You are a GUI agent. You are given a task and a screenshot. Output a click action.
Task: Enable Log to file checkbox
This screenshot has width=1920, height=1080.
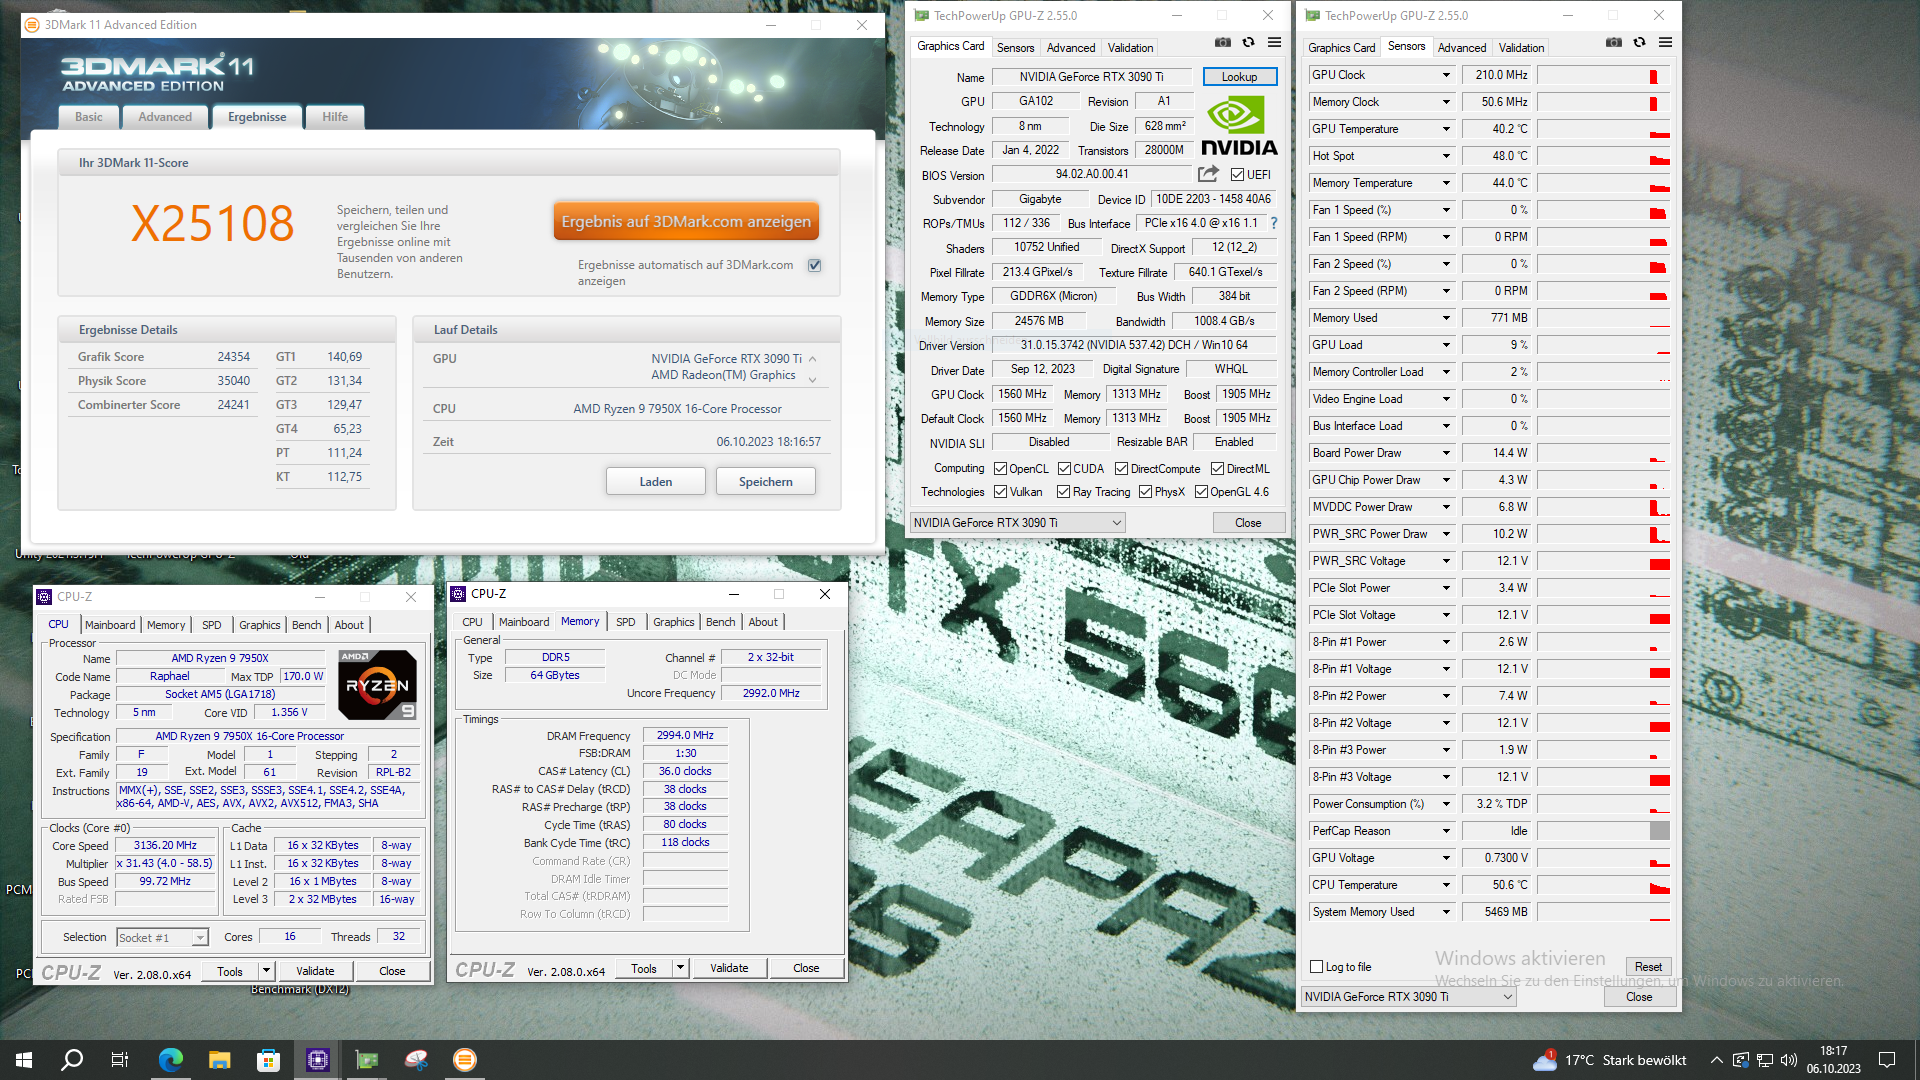pos(1317,967)
